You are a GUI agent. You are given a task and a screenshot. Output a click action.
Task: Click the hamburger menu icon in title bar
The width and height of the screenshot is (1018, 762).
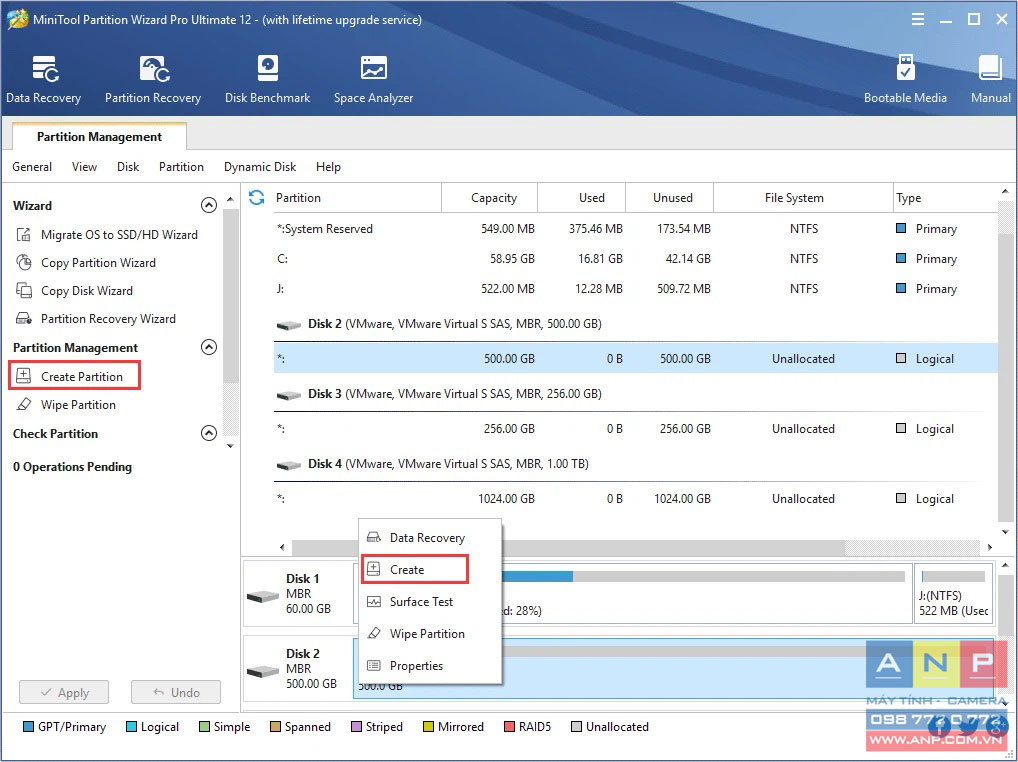tap(918, 19)
